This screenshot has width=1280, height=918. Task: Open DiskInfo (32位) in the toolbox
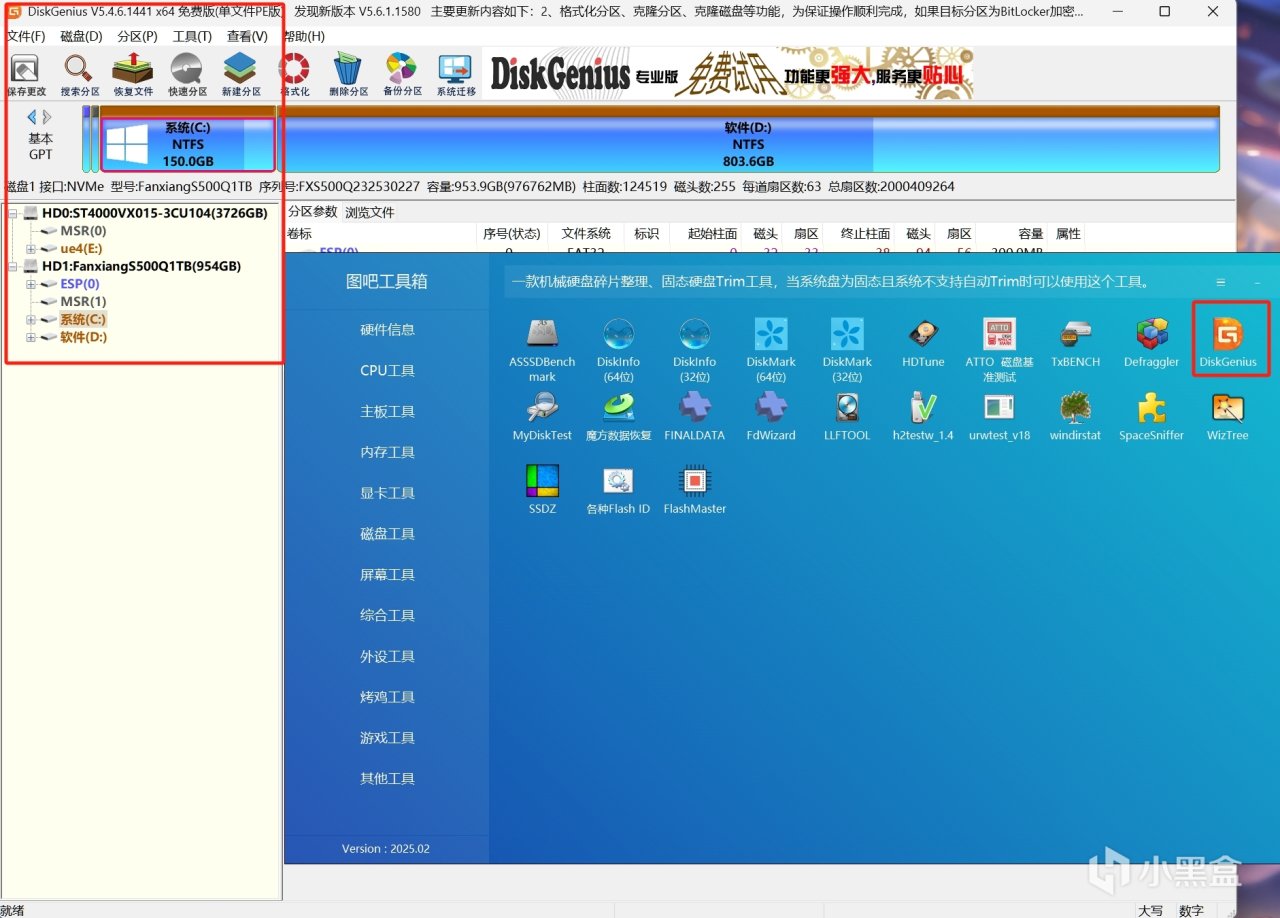(x=694, y=350)
